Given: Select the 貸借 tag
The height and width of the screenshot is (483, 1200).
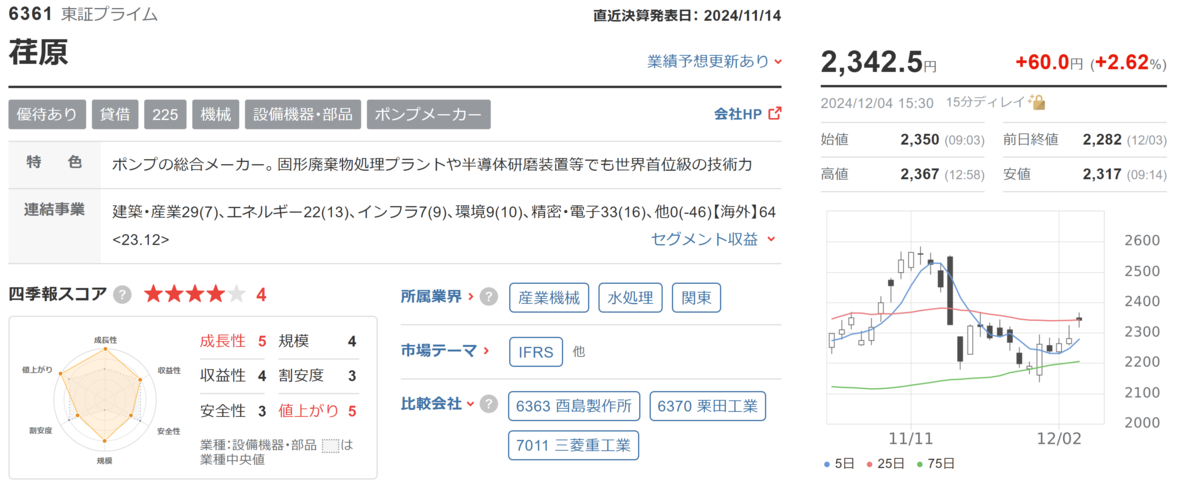Looking at the screenshot, I should pos(115,114).
